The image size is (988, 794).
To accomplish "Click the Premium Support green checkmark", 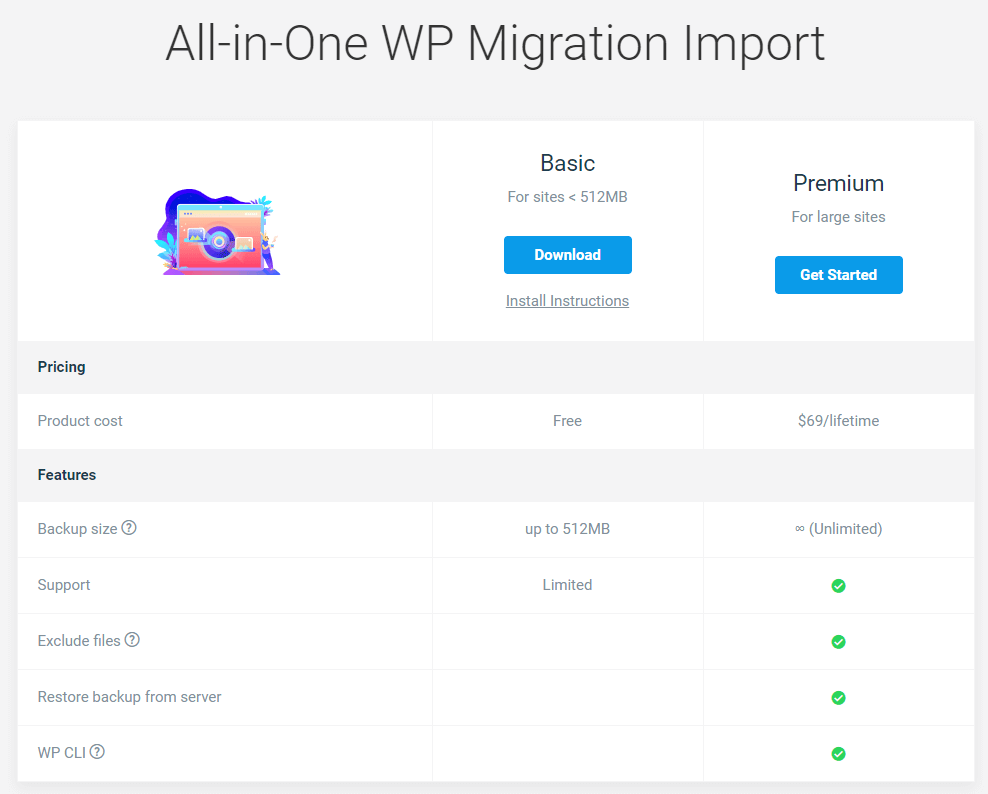I will tap(838, 586).
